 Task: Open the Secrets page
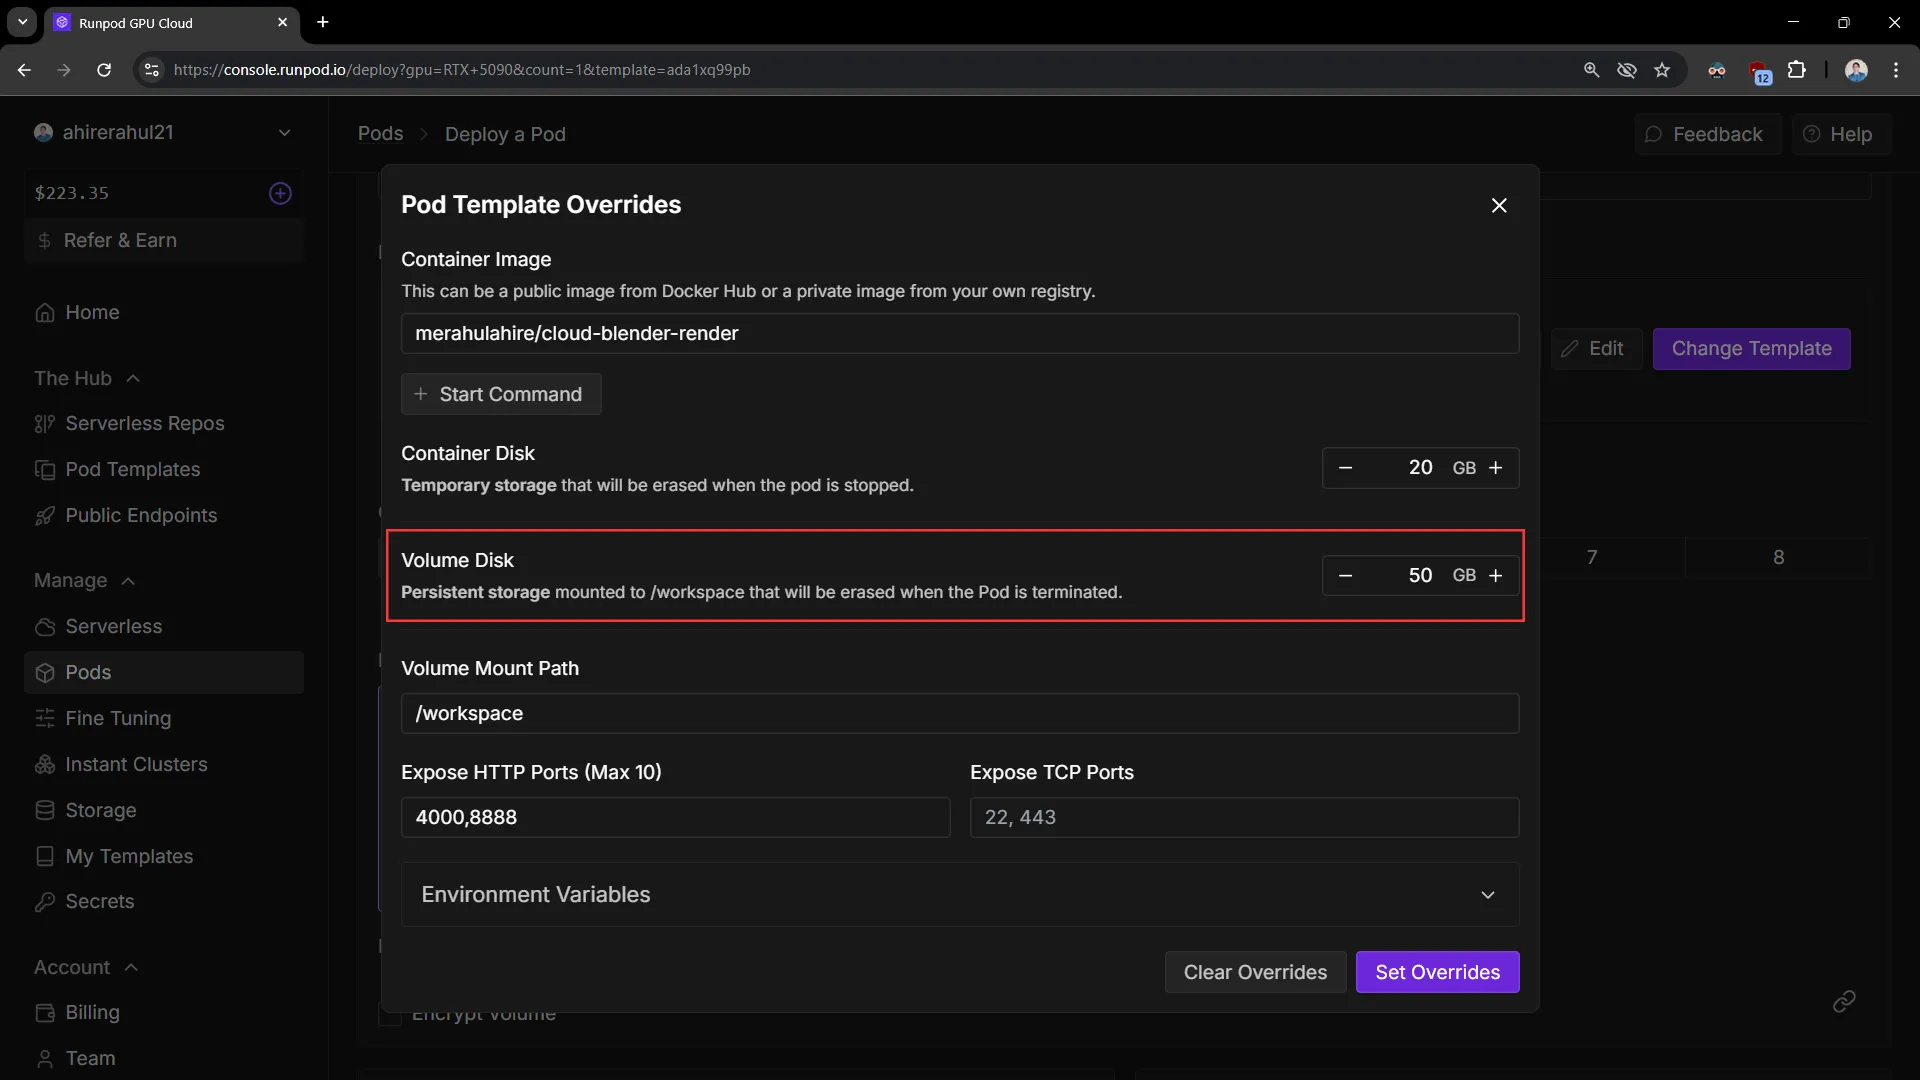pyautogui.click(x=99, y=901)
